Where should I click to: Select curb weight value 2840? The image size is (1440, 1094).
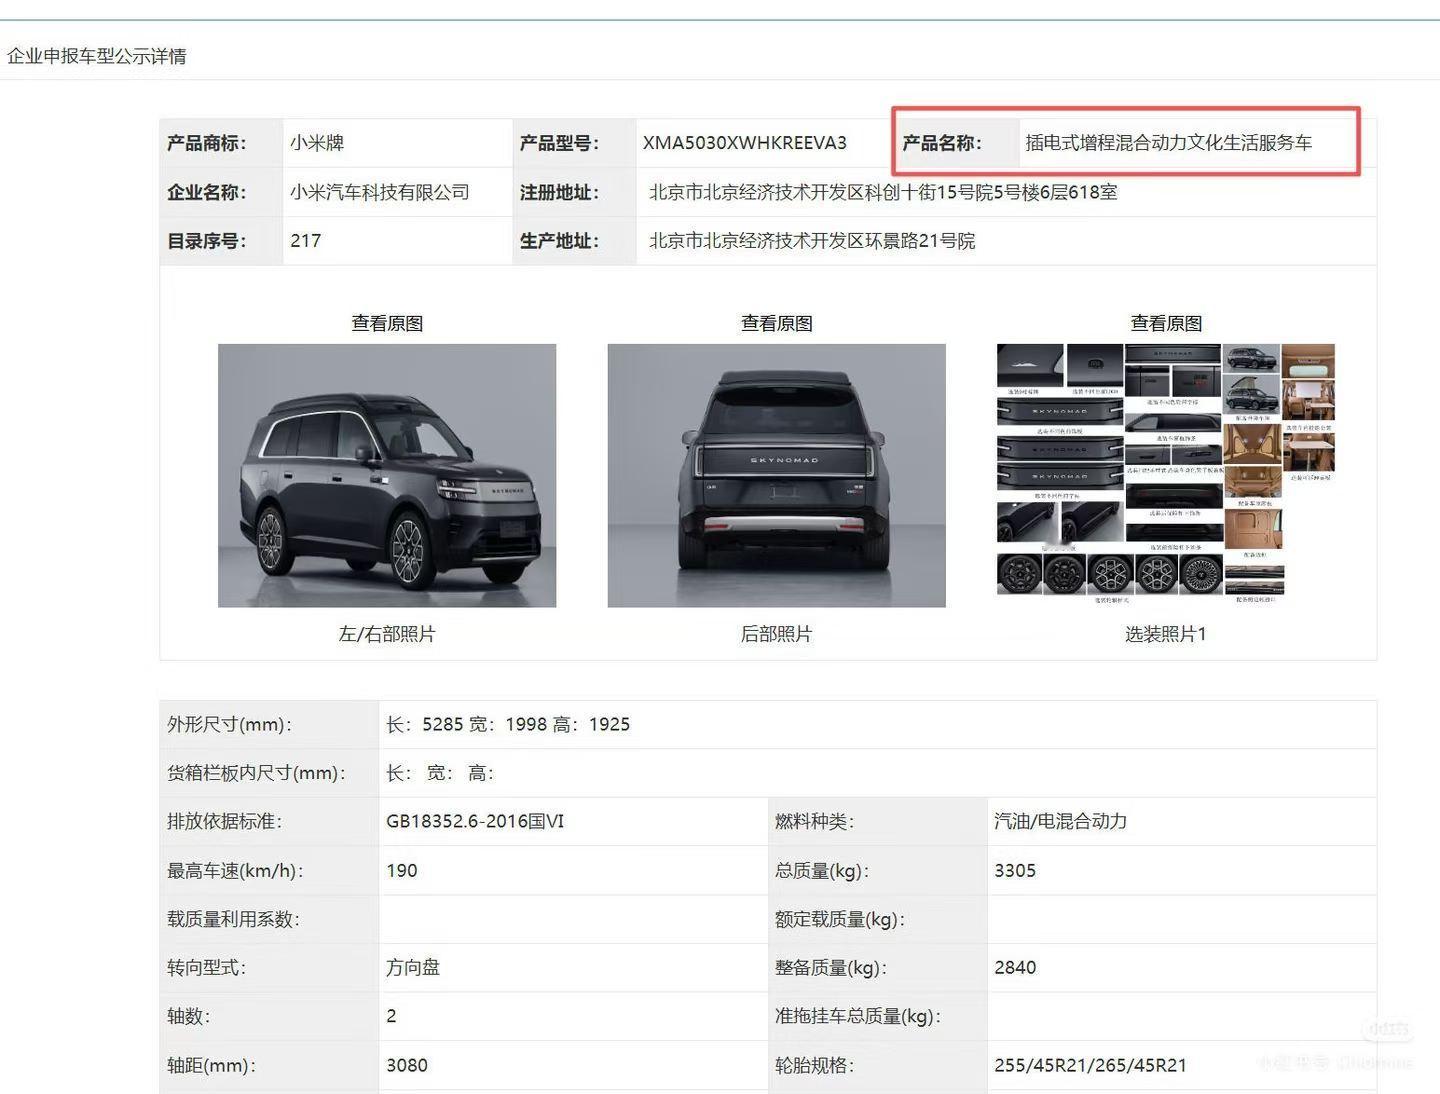(1015, 967)
